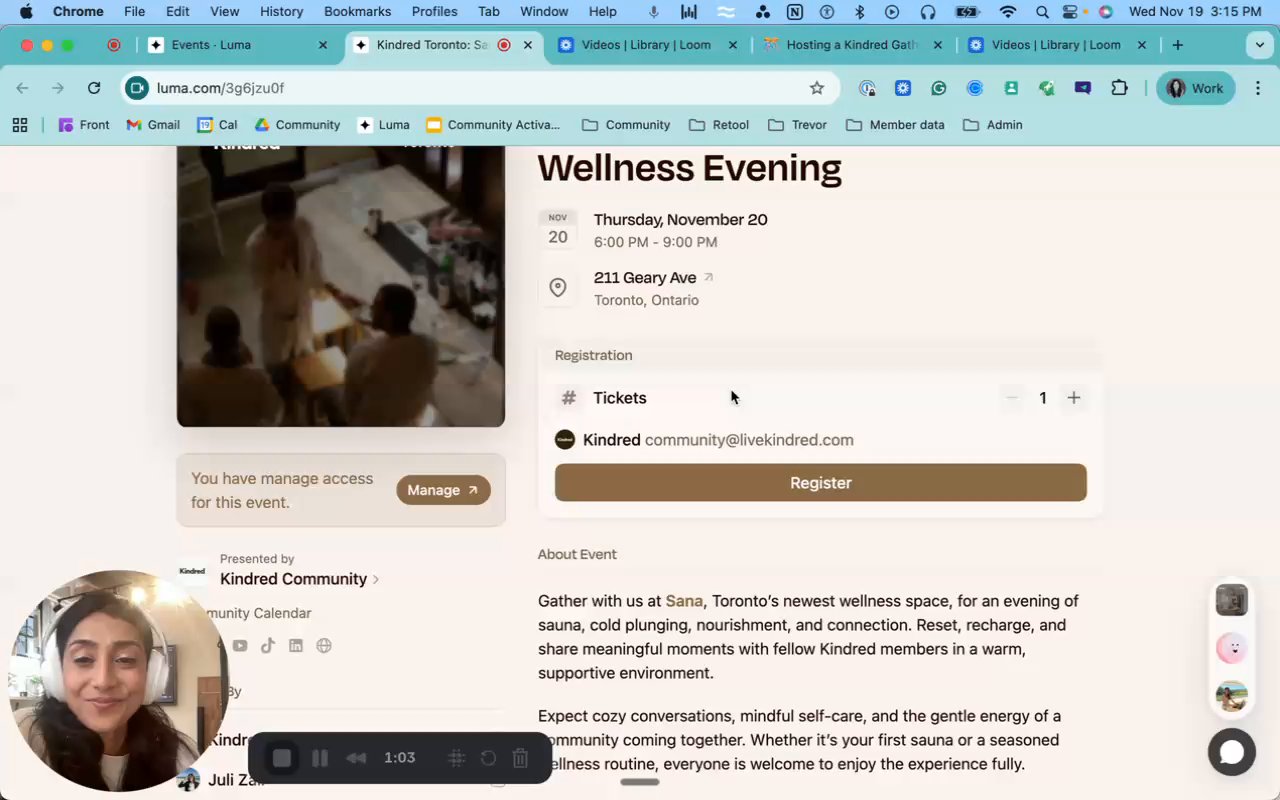Open the Profiles menu

pyautogui.click(x=434, y=12)
